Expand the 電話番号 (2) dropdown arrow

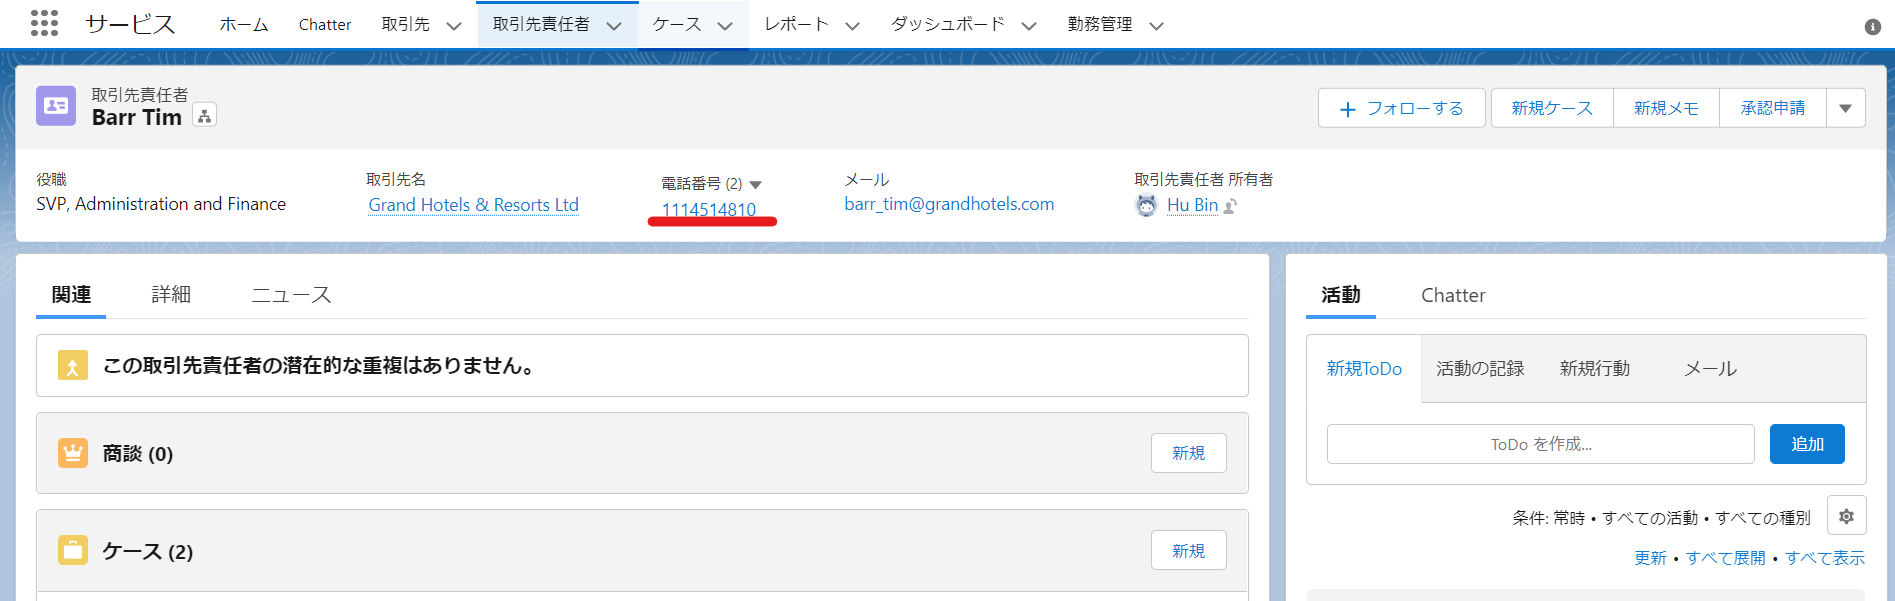tap(755, 184)
